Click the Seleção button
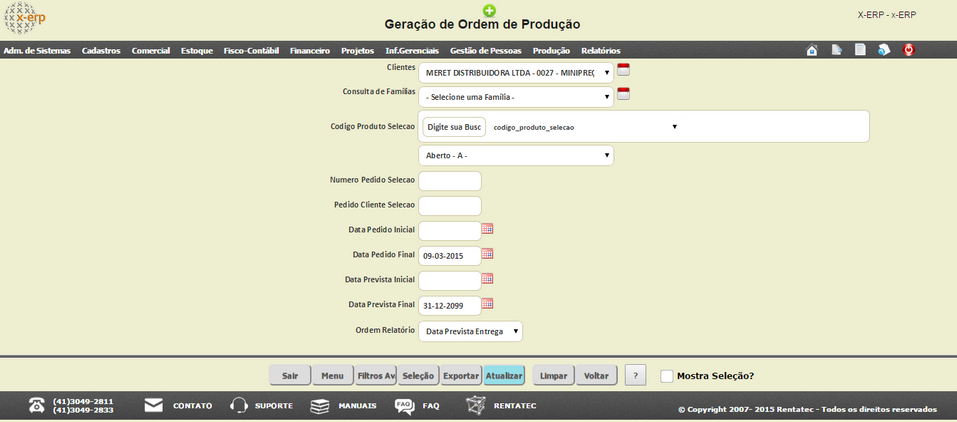 pos(418,376)
